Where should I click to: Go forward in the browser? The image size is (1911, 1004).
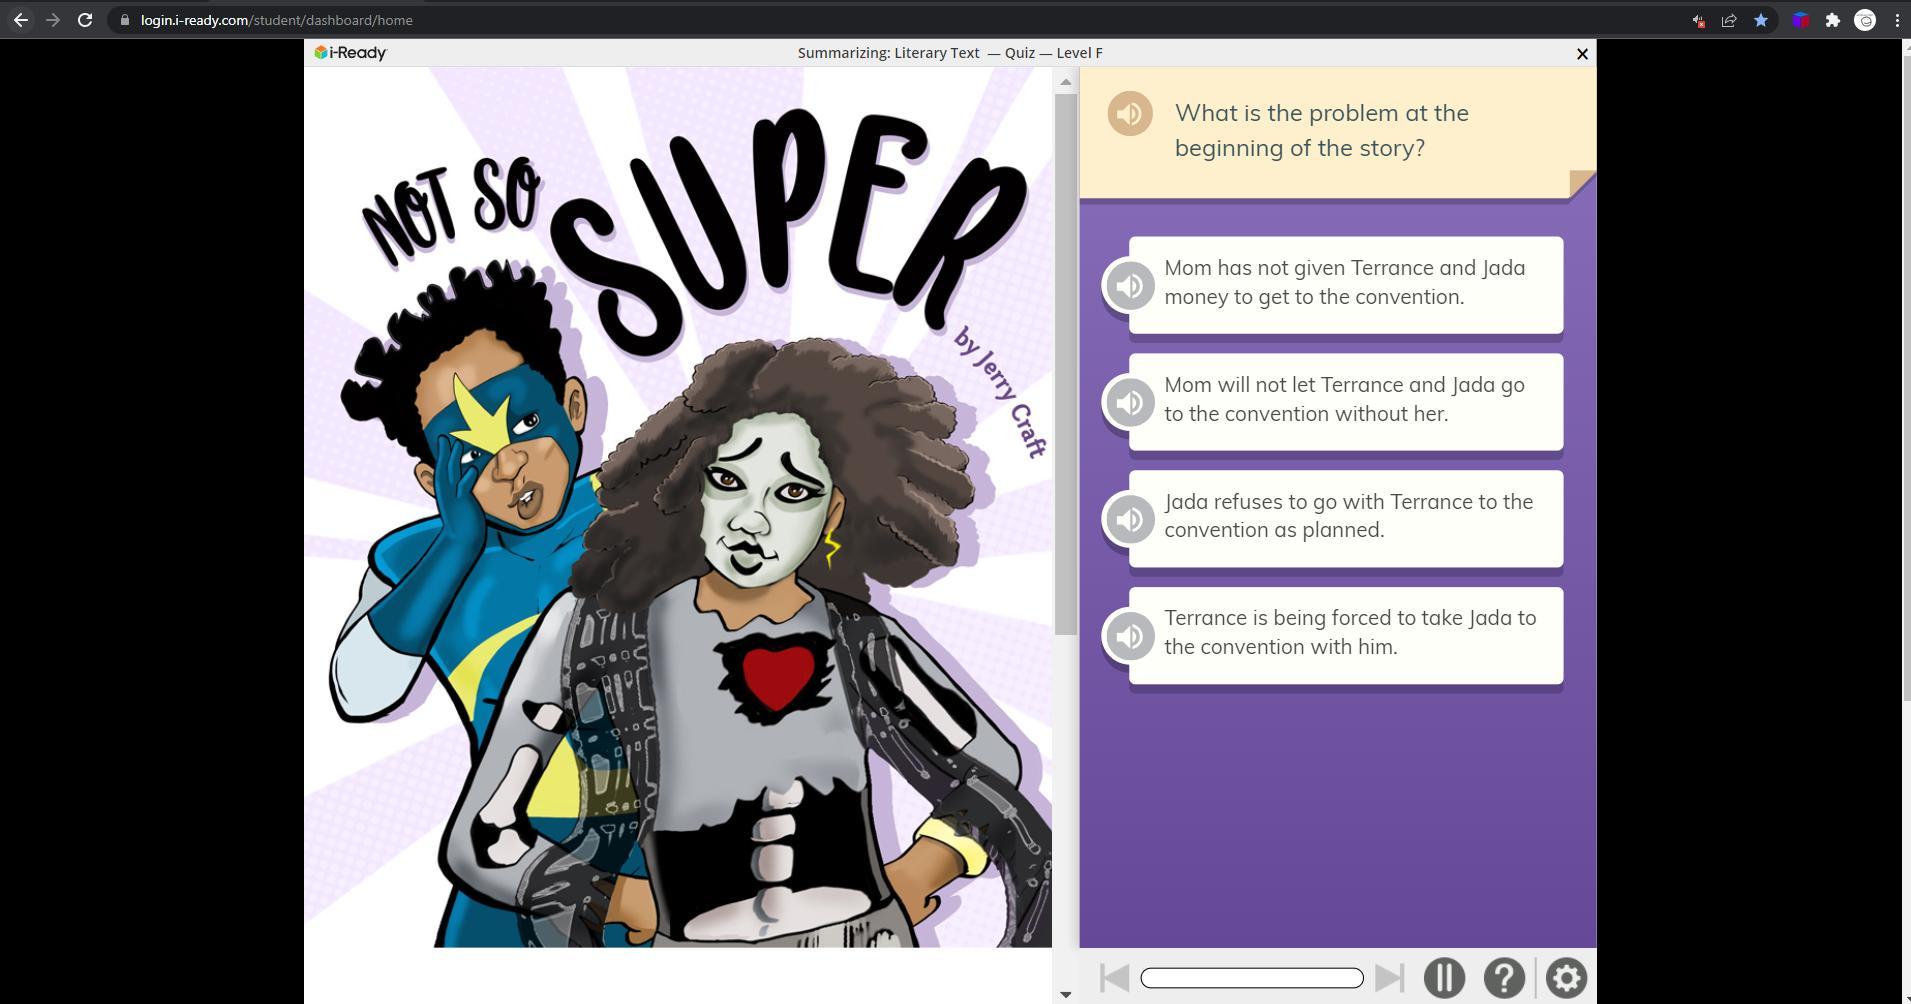53,20
